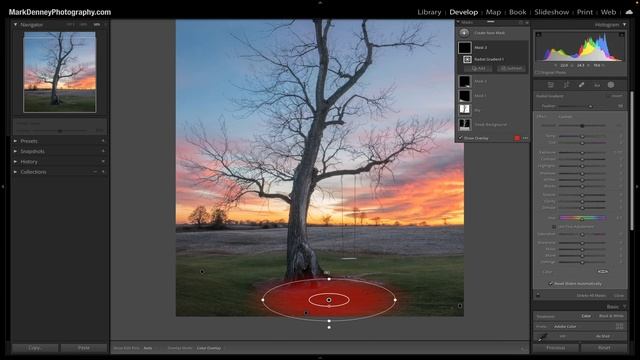Pick the White Balance eyedropper tool

[542, 337]
